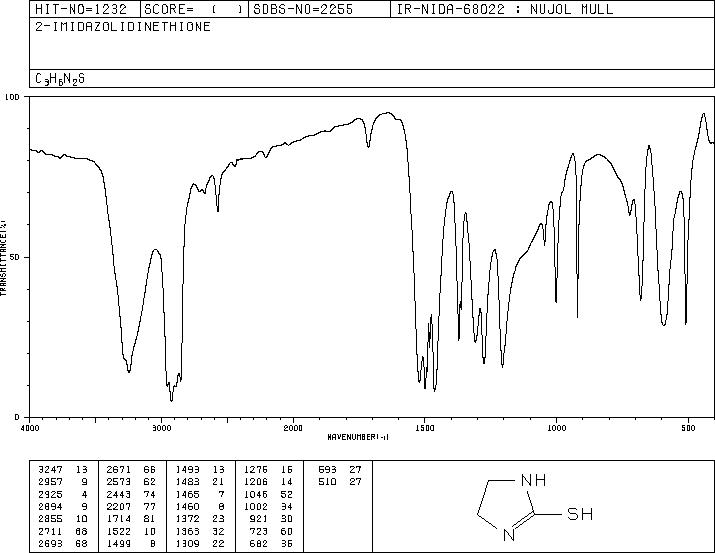The height and width of the screenshot is (553, 715).
Task: Select peak table entry 510
Action: click(x=327, y=482)
